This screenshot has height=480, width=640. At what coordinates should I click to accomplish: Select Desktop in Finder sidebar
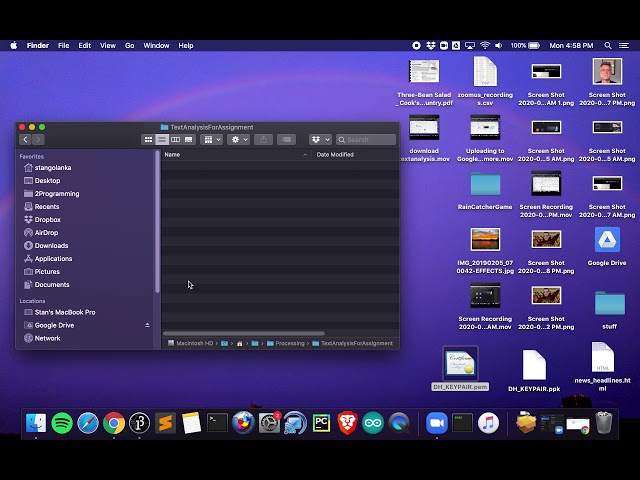pos(42,181)
